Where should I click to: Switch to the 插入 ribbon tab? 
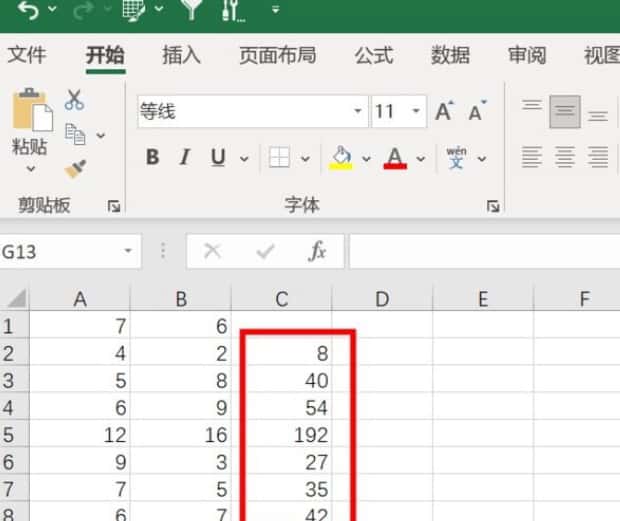tap(181, 56)
